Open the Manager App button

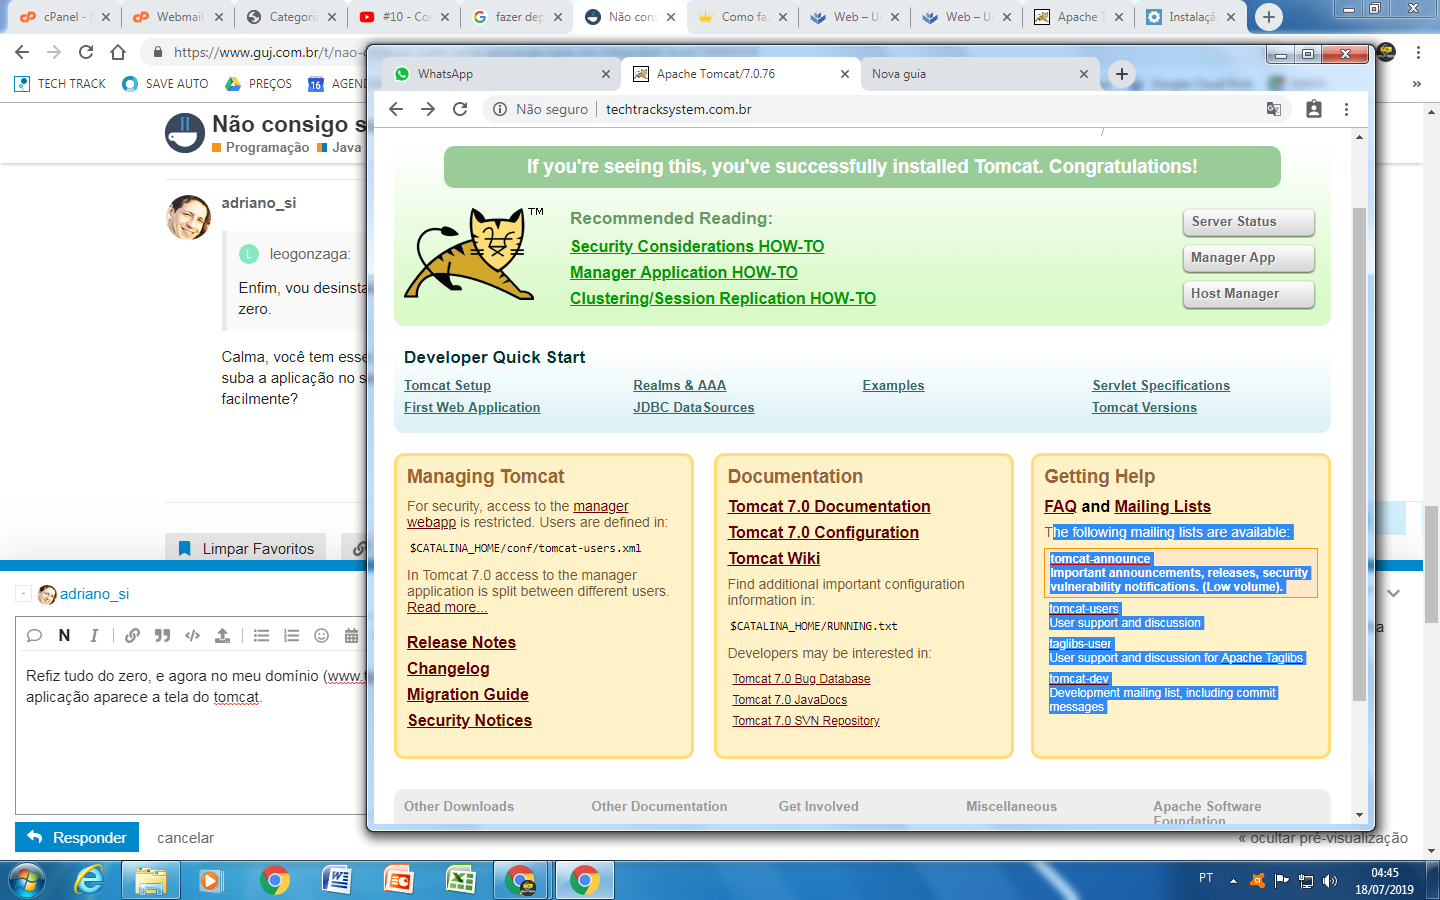click(x=1248, y=258)
